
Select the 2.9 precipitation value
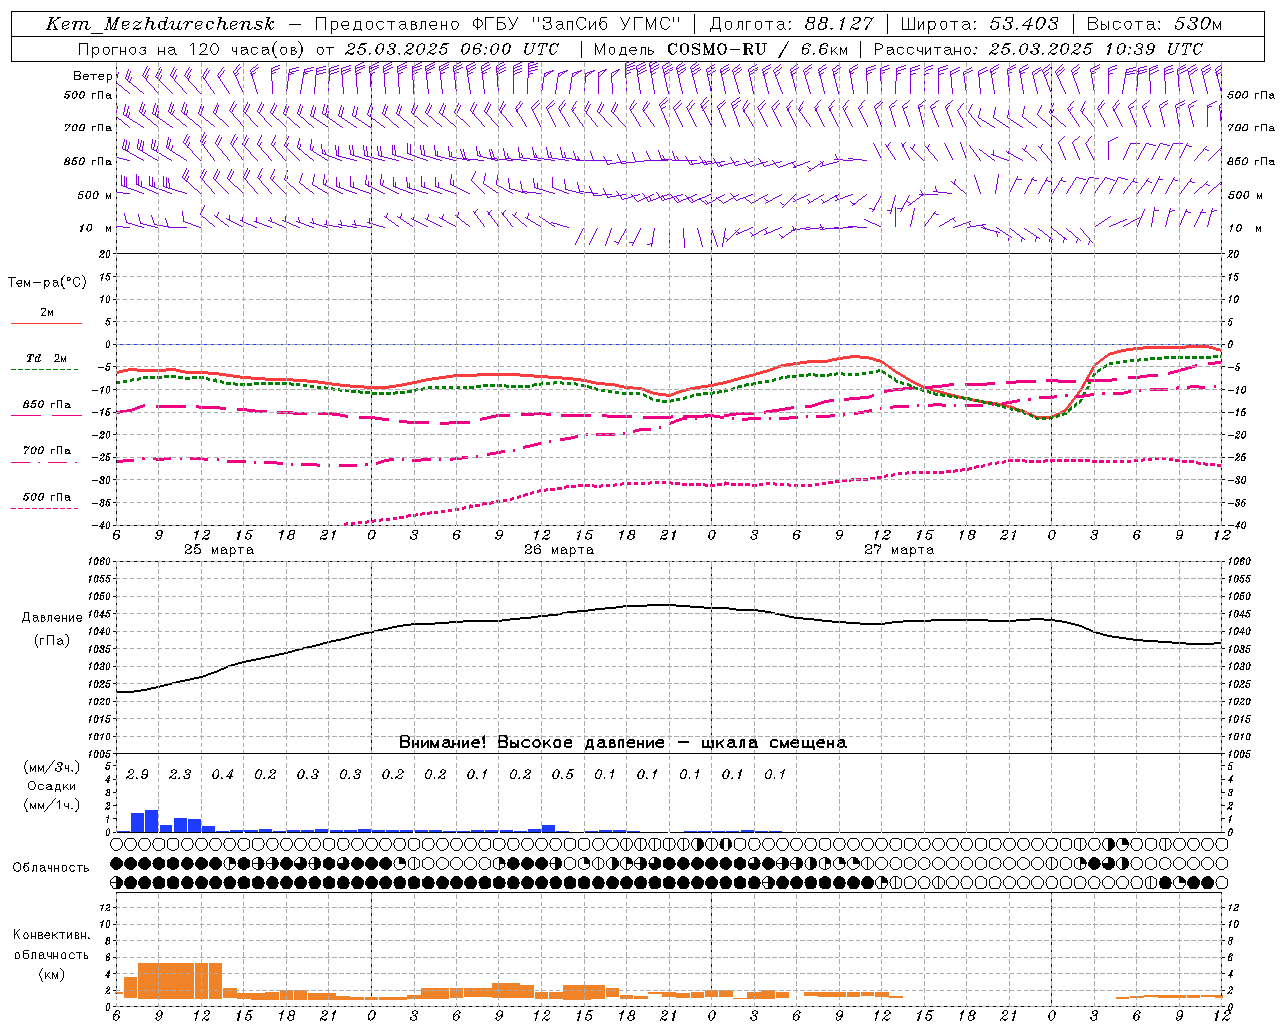[x=137, y=774]
